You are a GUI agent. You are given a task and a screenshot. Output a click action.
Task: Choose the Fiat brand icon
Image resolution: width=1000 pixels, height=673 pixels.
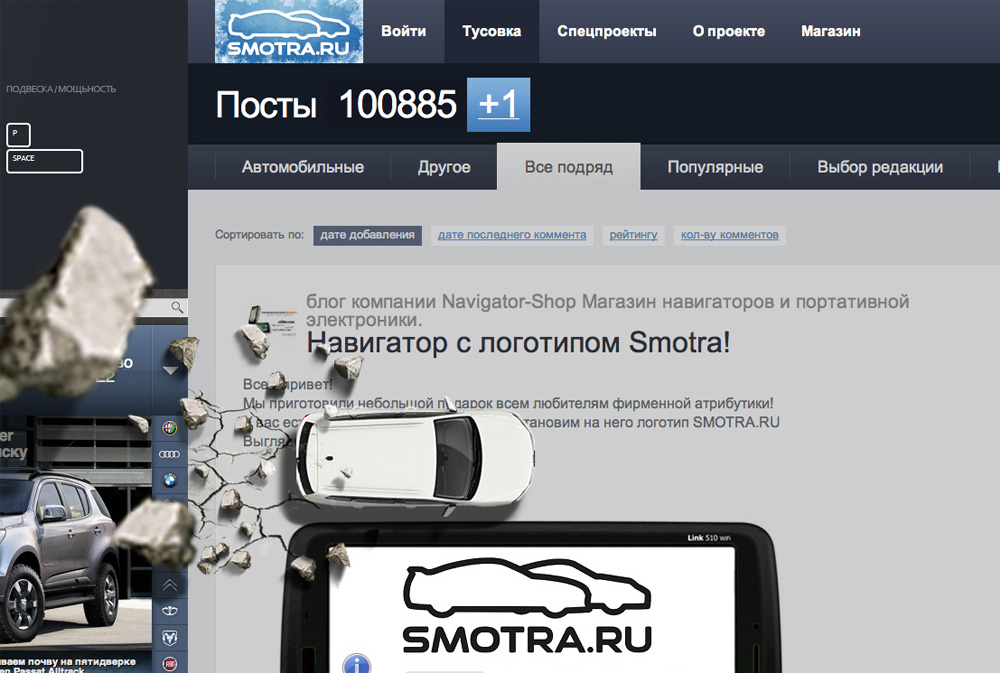[x=170, y=664]
